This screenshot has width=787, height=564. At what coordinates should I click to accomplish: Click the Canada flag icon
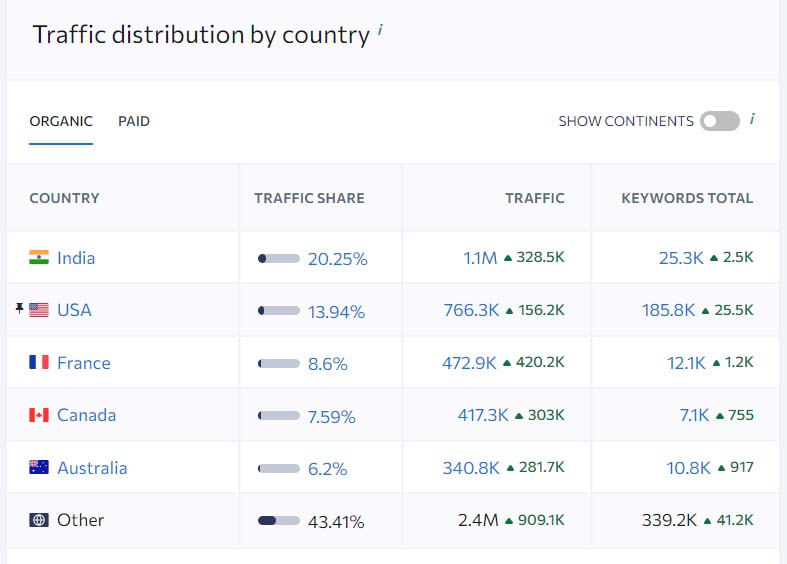coord(39,415)
